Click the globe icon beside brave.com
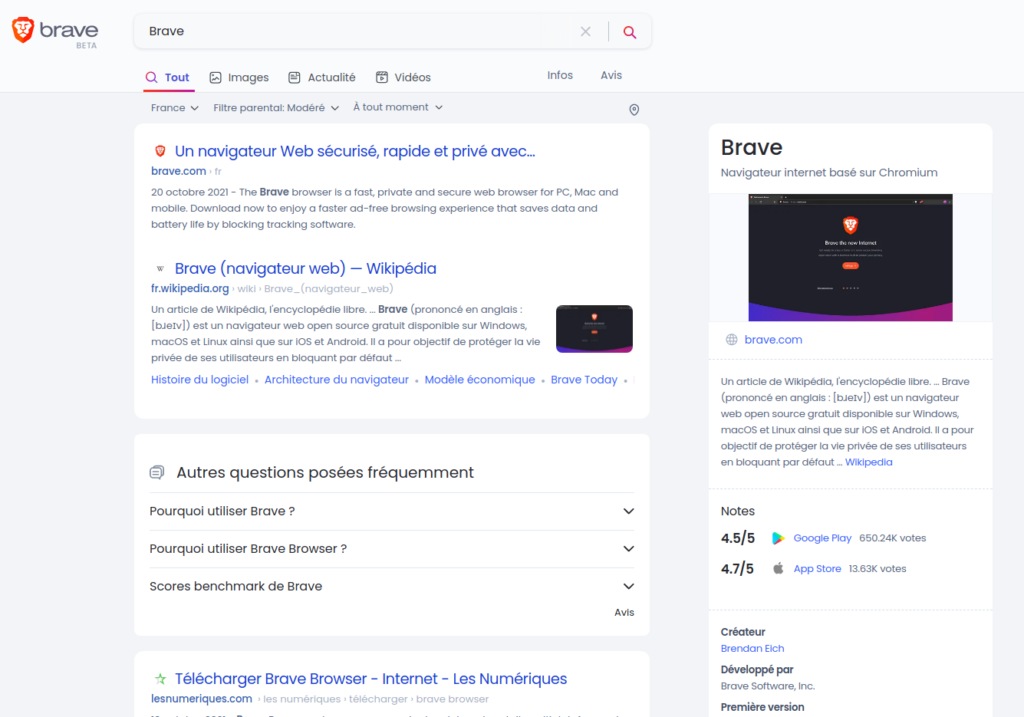The width and height of the screenshot is (1024, 717). coord(731,340)
